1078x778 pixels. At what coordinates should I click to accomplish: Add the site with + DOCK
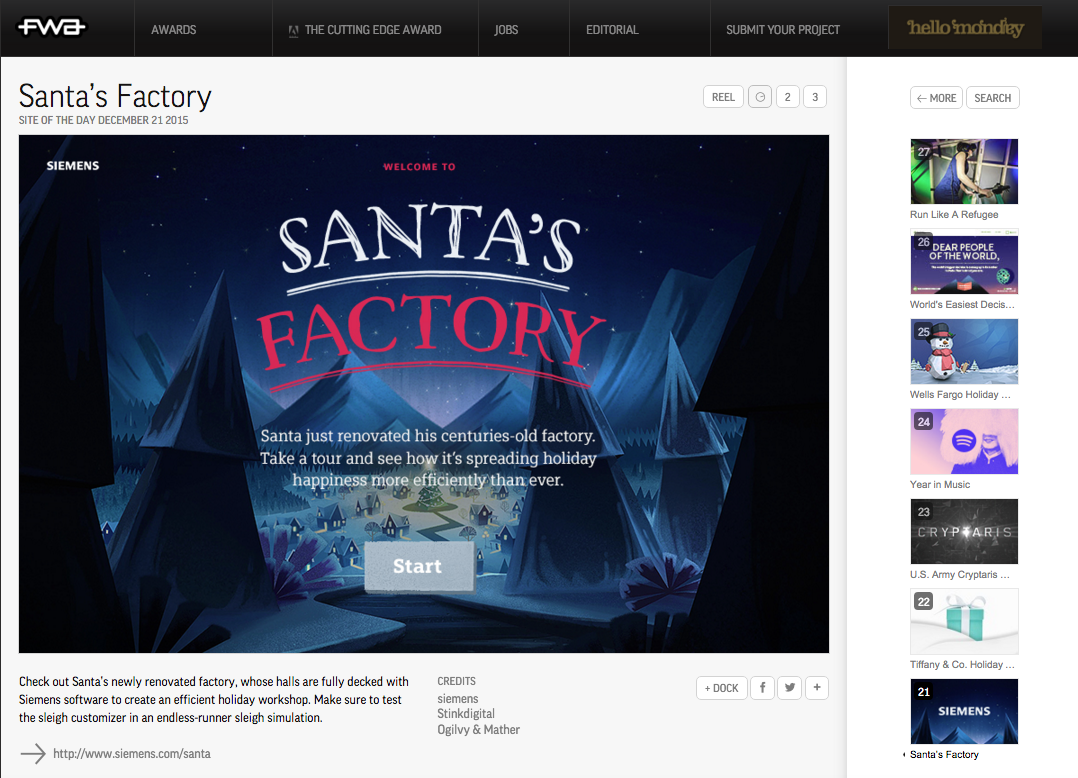click(x=721, y=688)
